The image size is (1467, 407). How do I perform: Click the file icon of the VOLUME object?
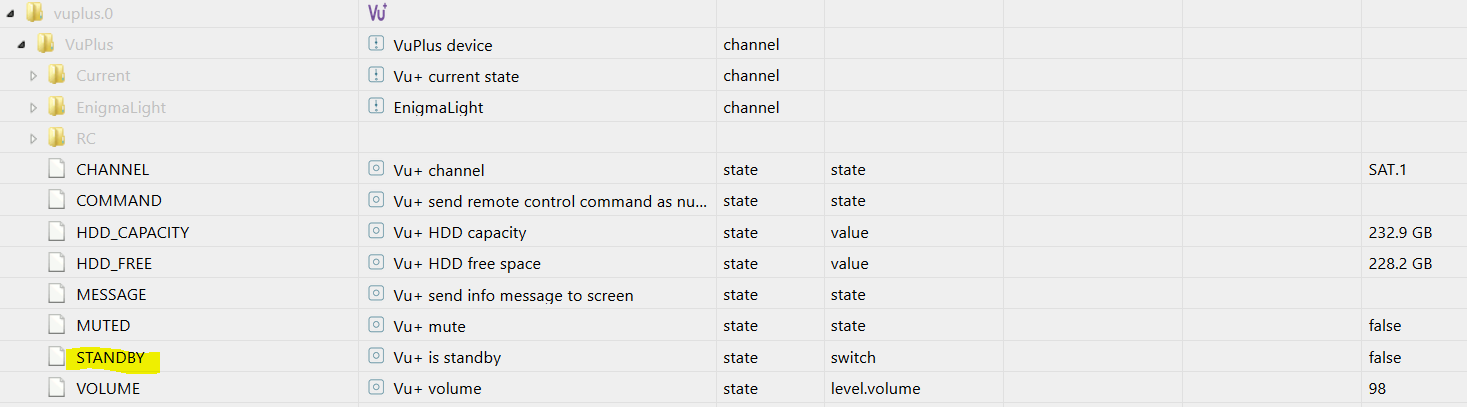(57, 388)
